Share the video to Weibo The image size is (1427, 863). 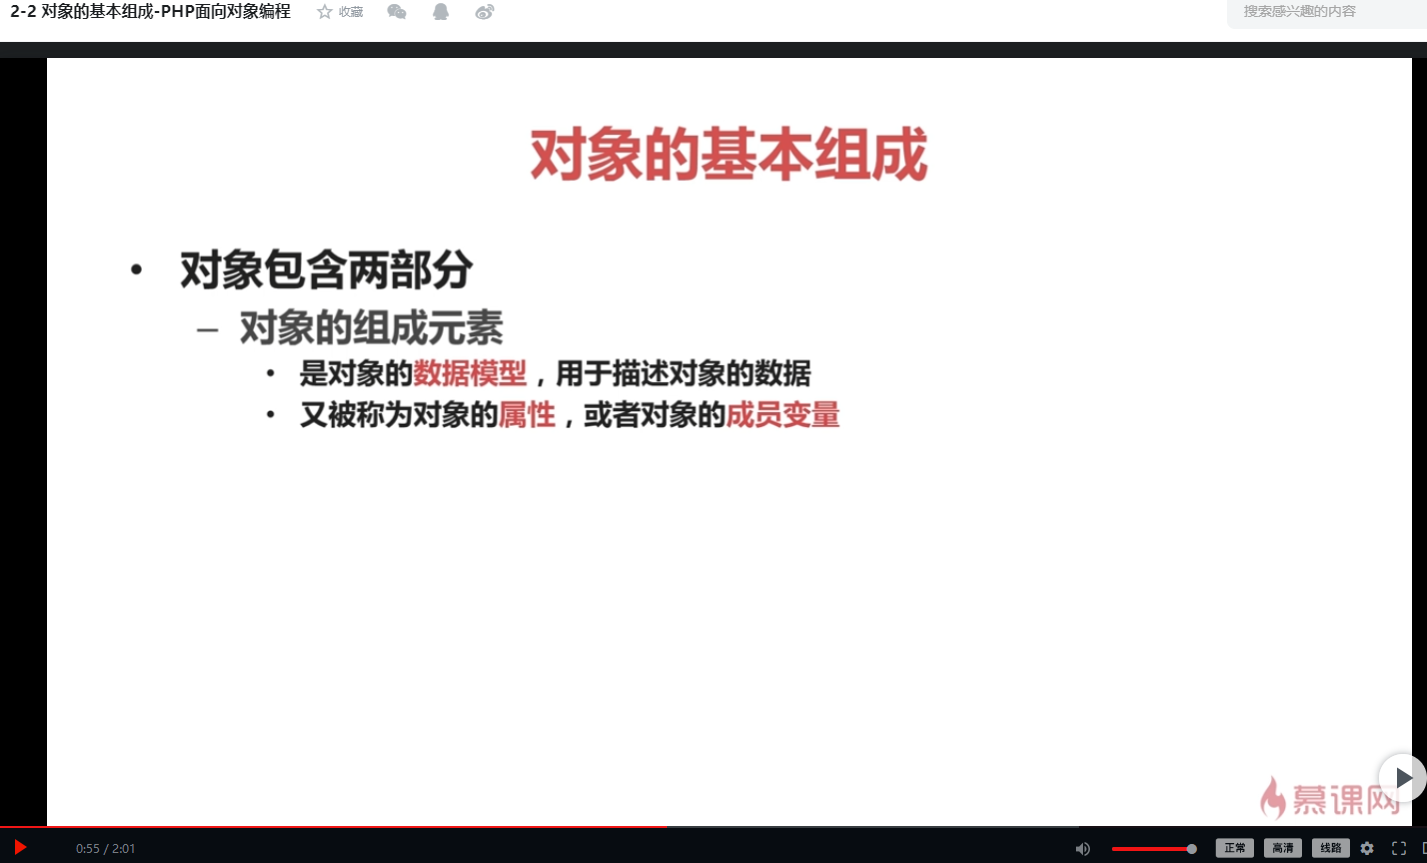pyautogui.click(x=484, y=11)
